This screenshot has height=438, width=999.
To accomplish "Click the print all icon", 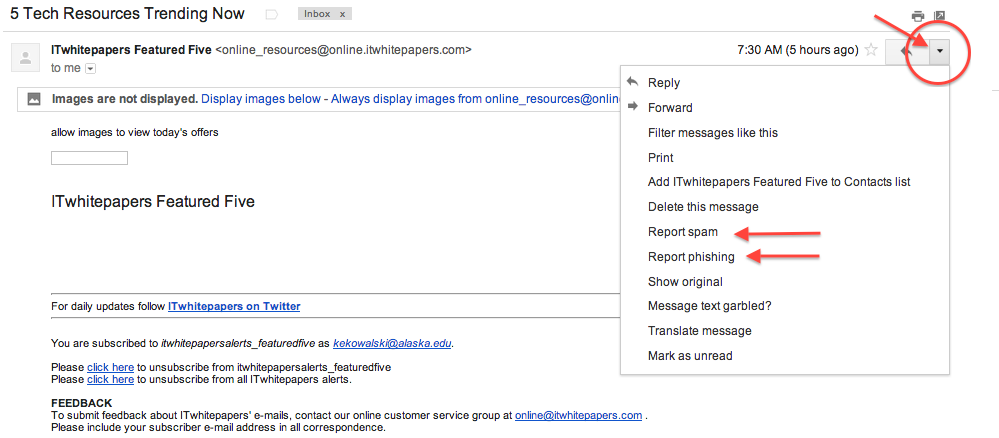I will (x=917, y=16).
